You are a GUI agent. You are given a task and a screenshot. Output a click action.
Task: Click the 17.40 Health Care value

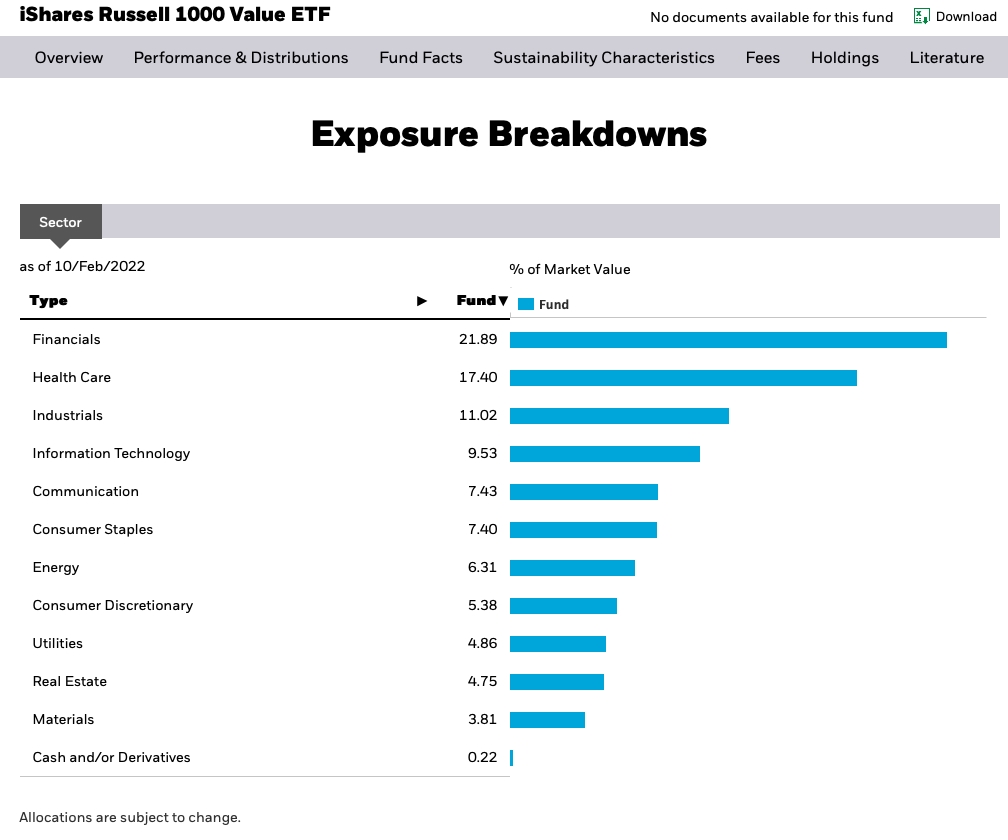click(478, 377)
